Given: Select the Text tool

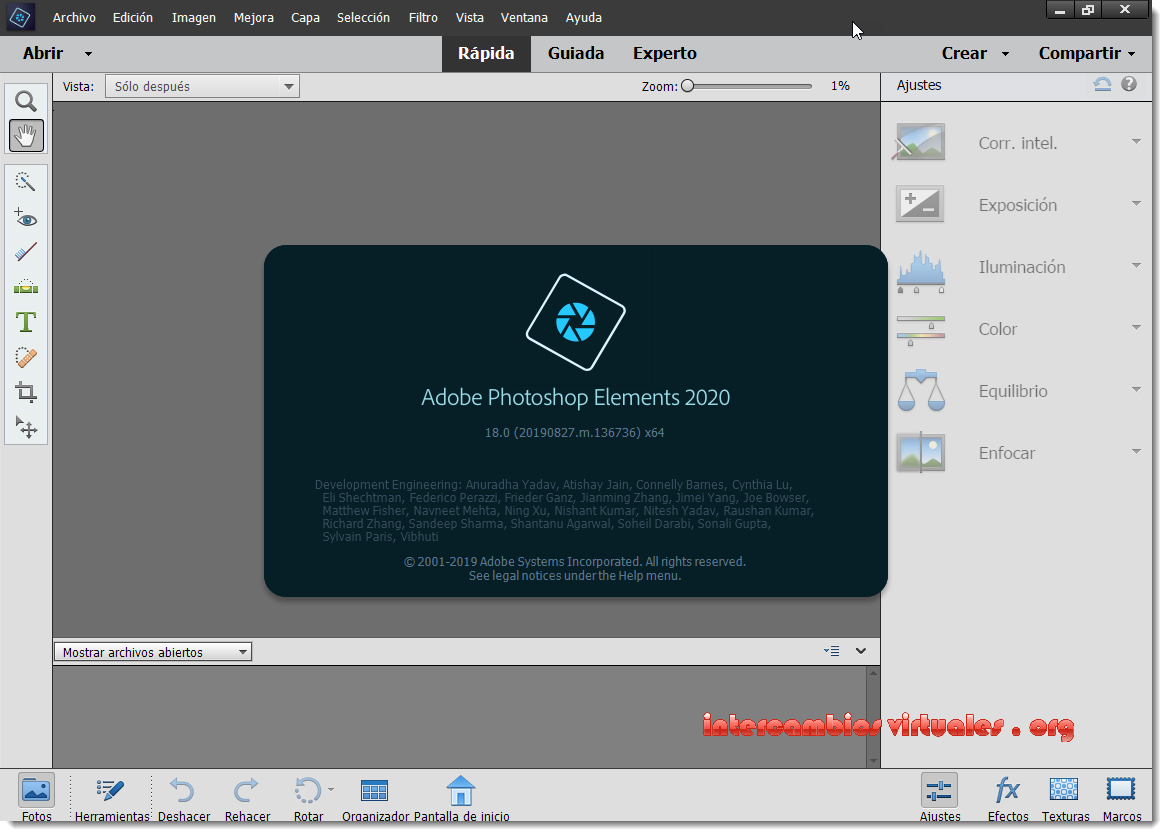Looking at the screenshot, I should pos(26,322).
